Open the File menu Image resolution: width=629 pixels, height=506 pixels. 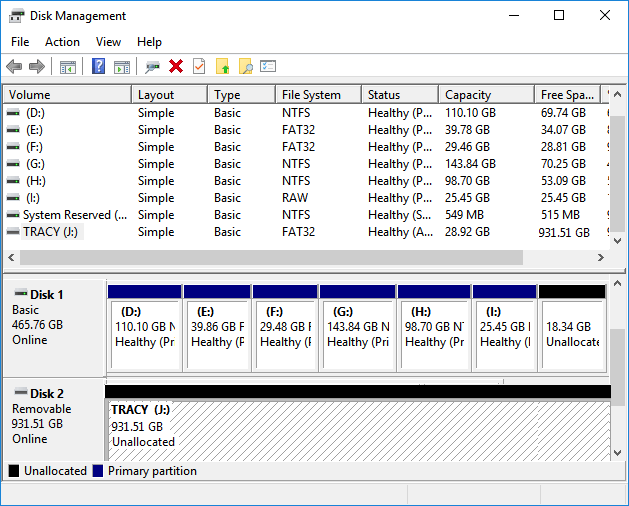tap(20, 42)
